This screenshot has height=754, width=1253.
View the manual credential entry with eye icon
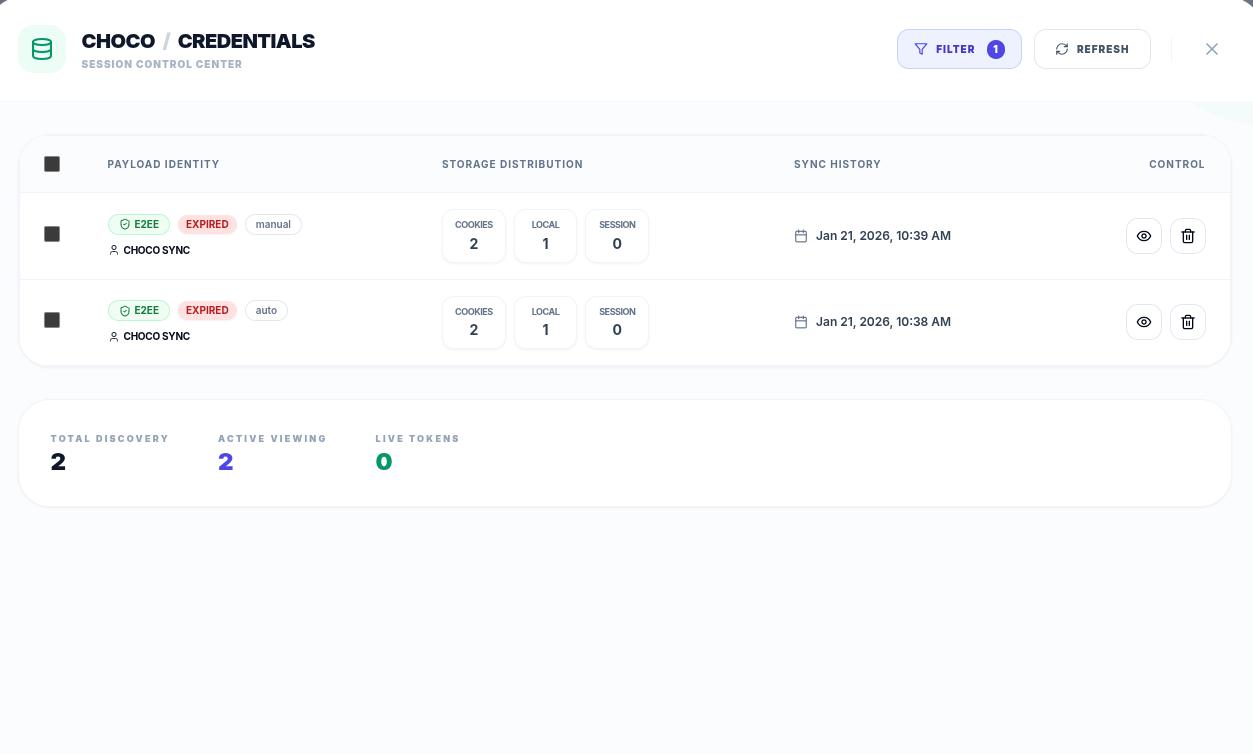click(1143, 236)
